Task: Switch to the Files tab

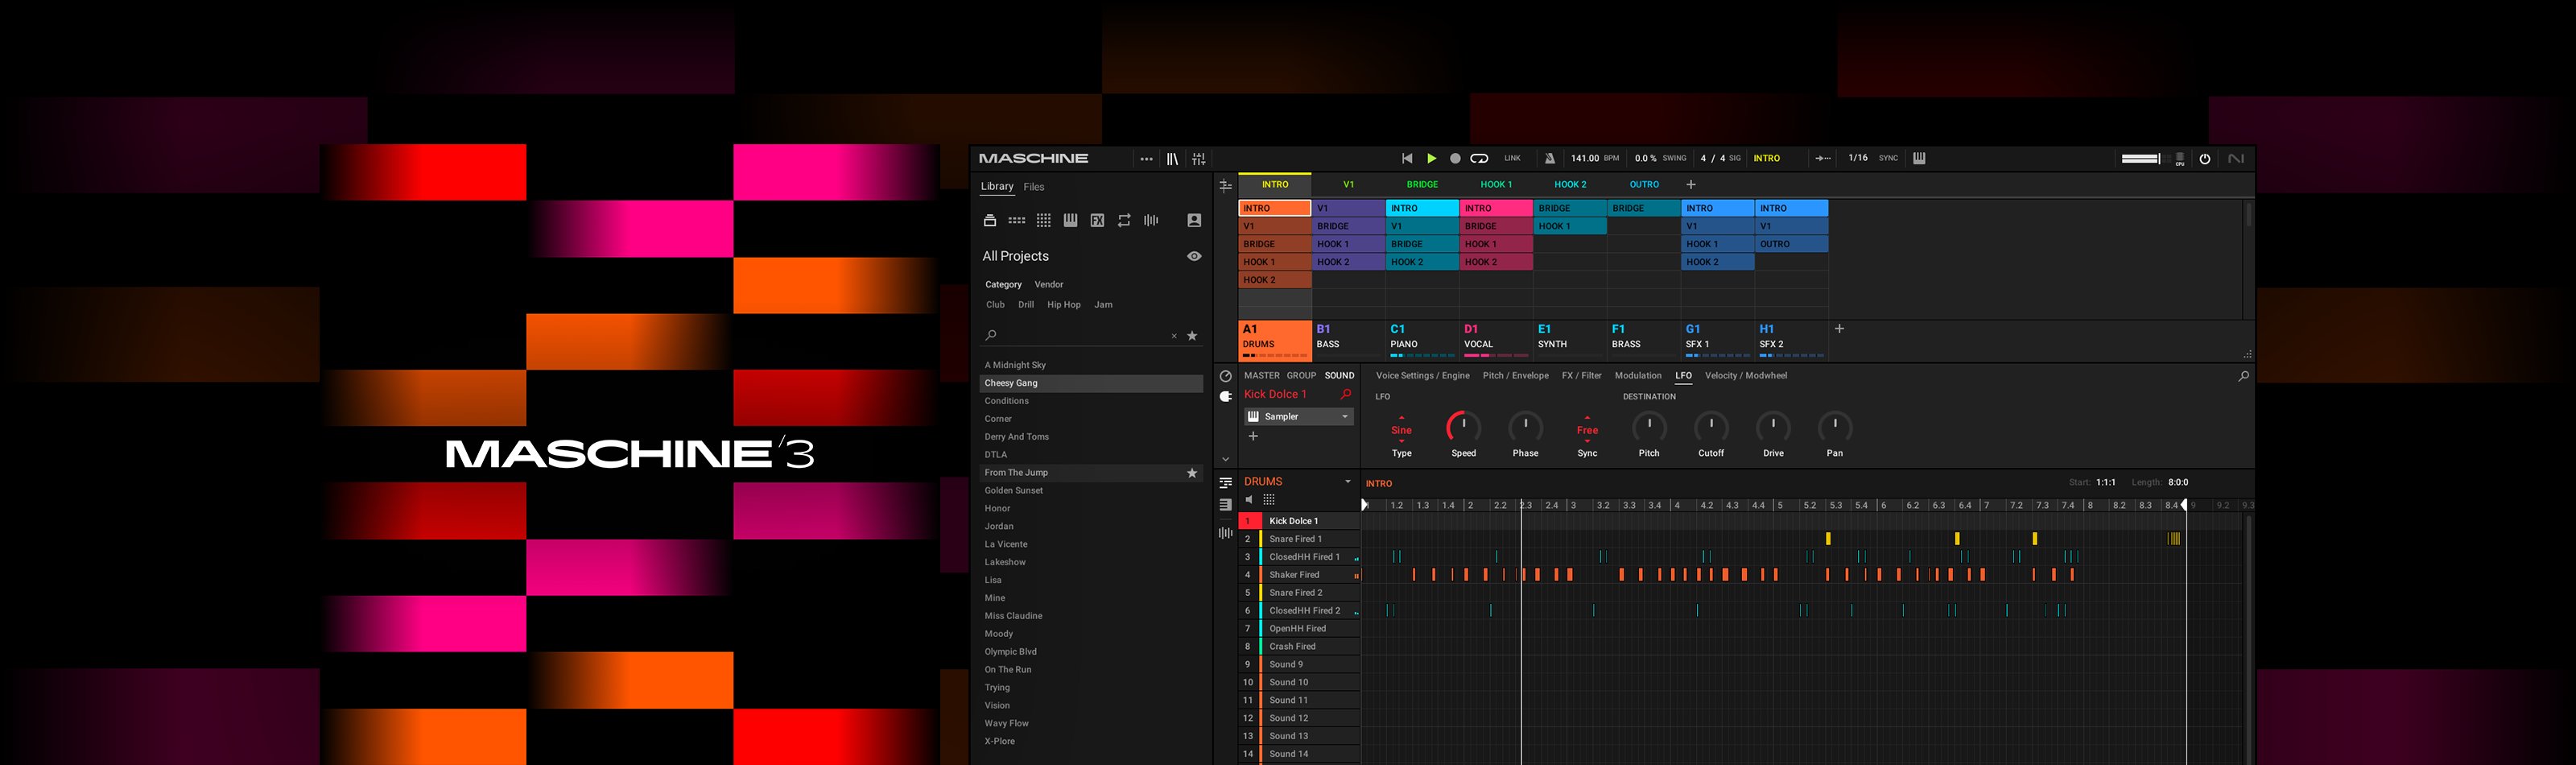Action: 1034,187
